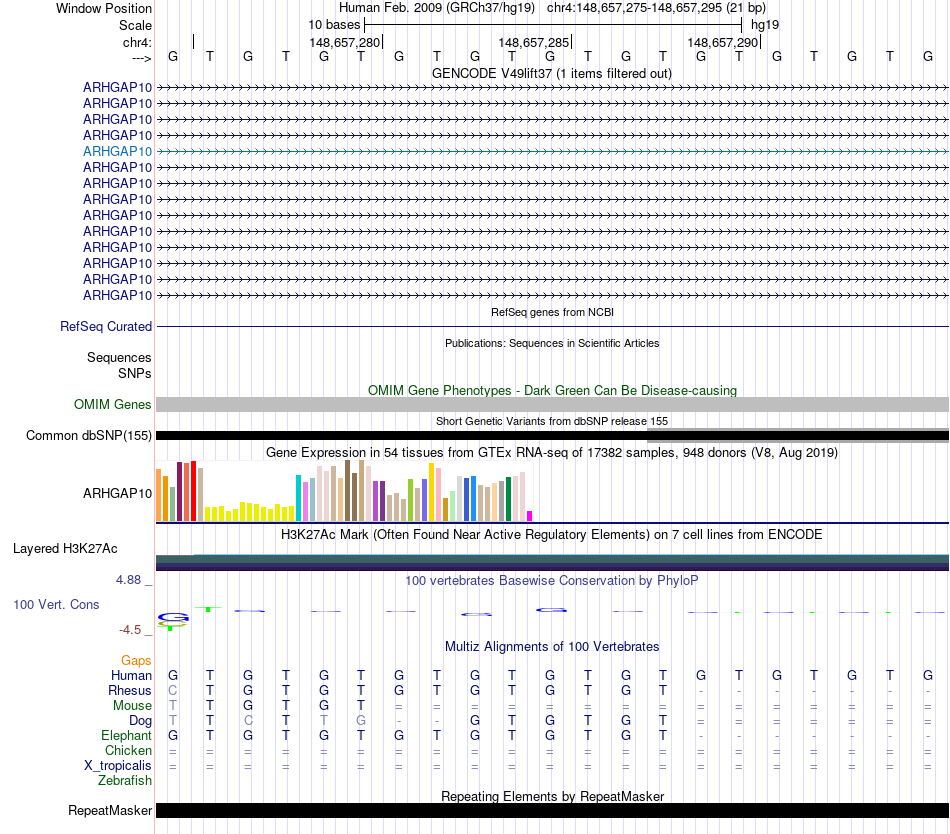This screenshot has height=834, width=950.
Task: Open the RefSeq genes from NCBI title
Action: pyautogui.click(x=552, y=313)
